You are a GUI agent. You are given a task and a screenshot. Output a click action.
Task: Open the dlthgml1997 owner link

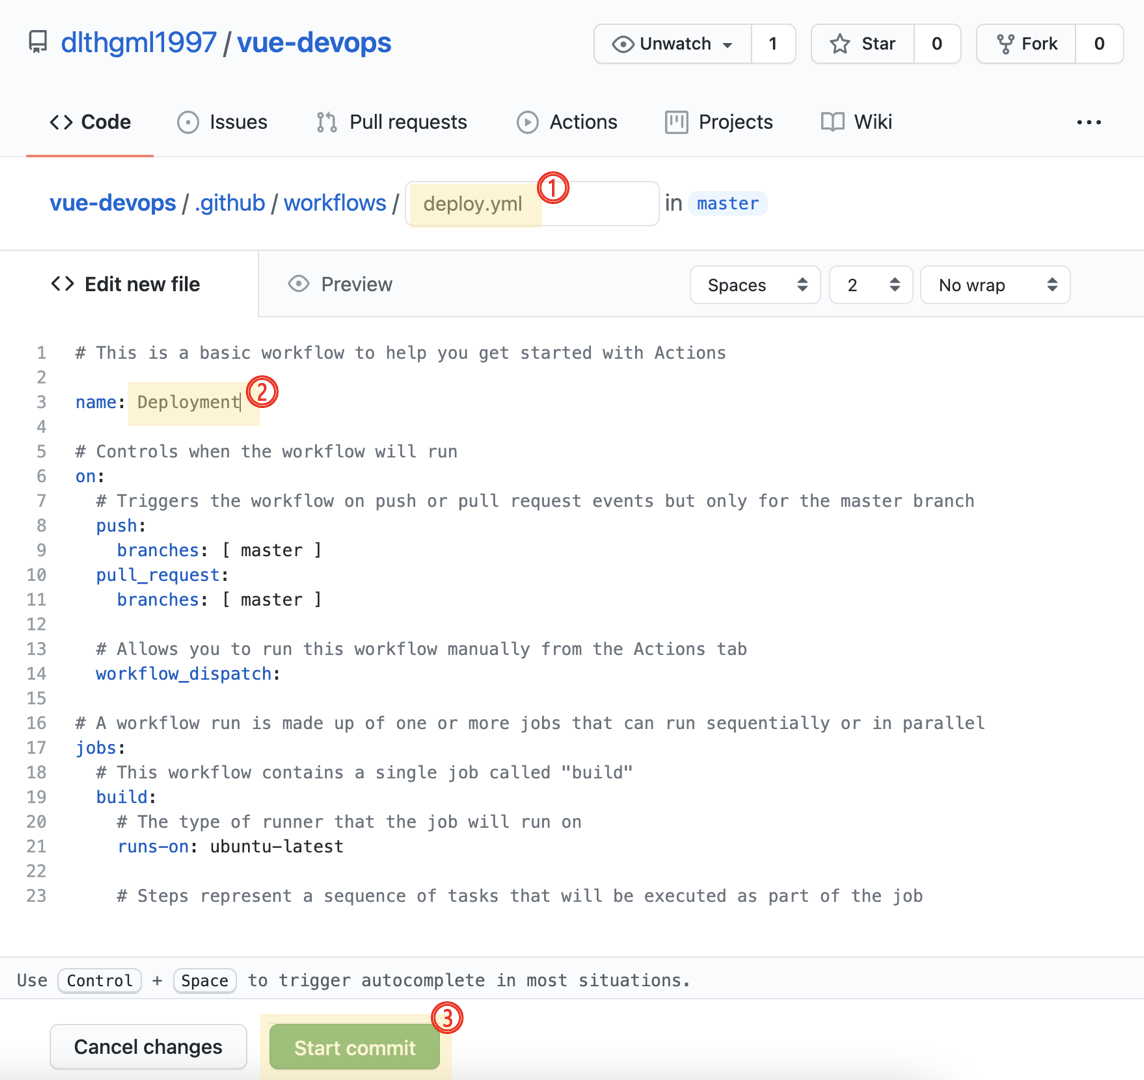pyautogui.click(x=139, y=42)
